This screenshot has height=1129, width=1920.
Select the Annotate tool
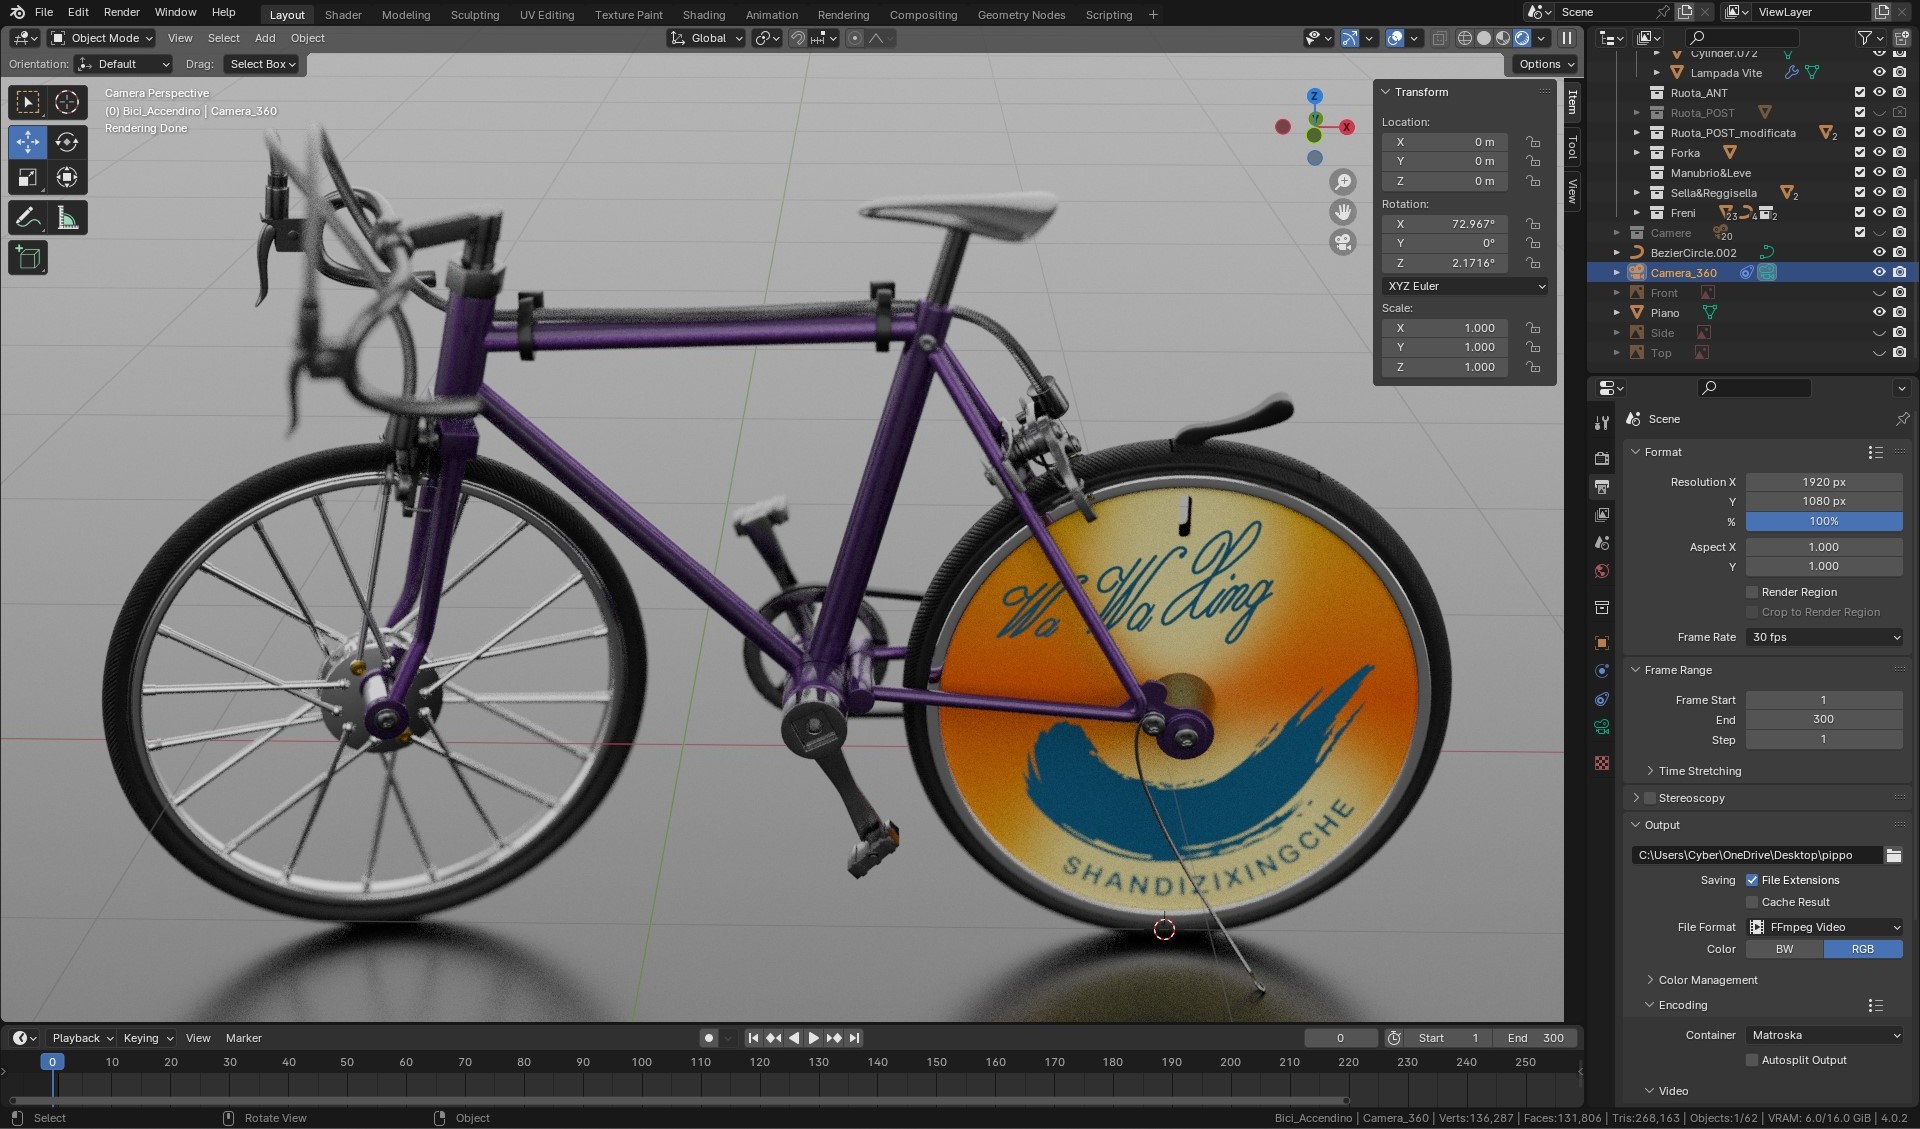[x=28, y=218]
